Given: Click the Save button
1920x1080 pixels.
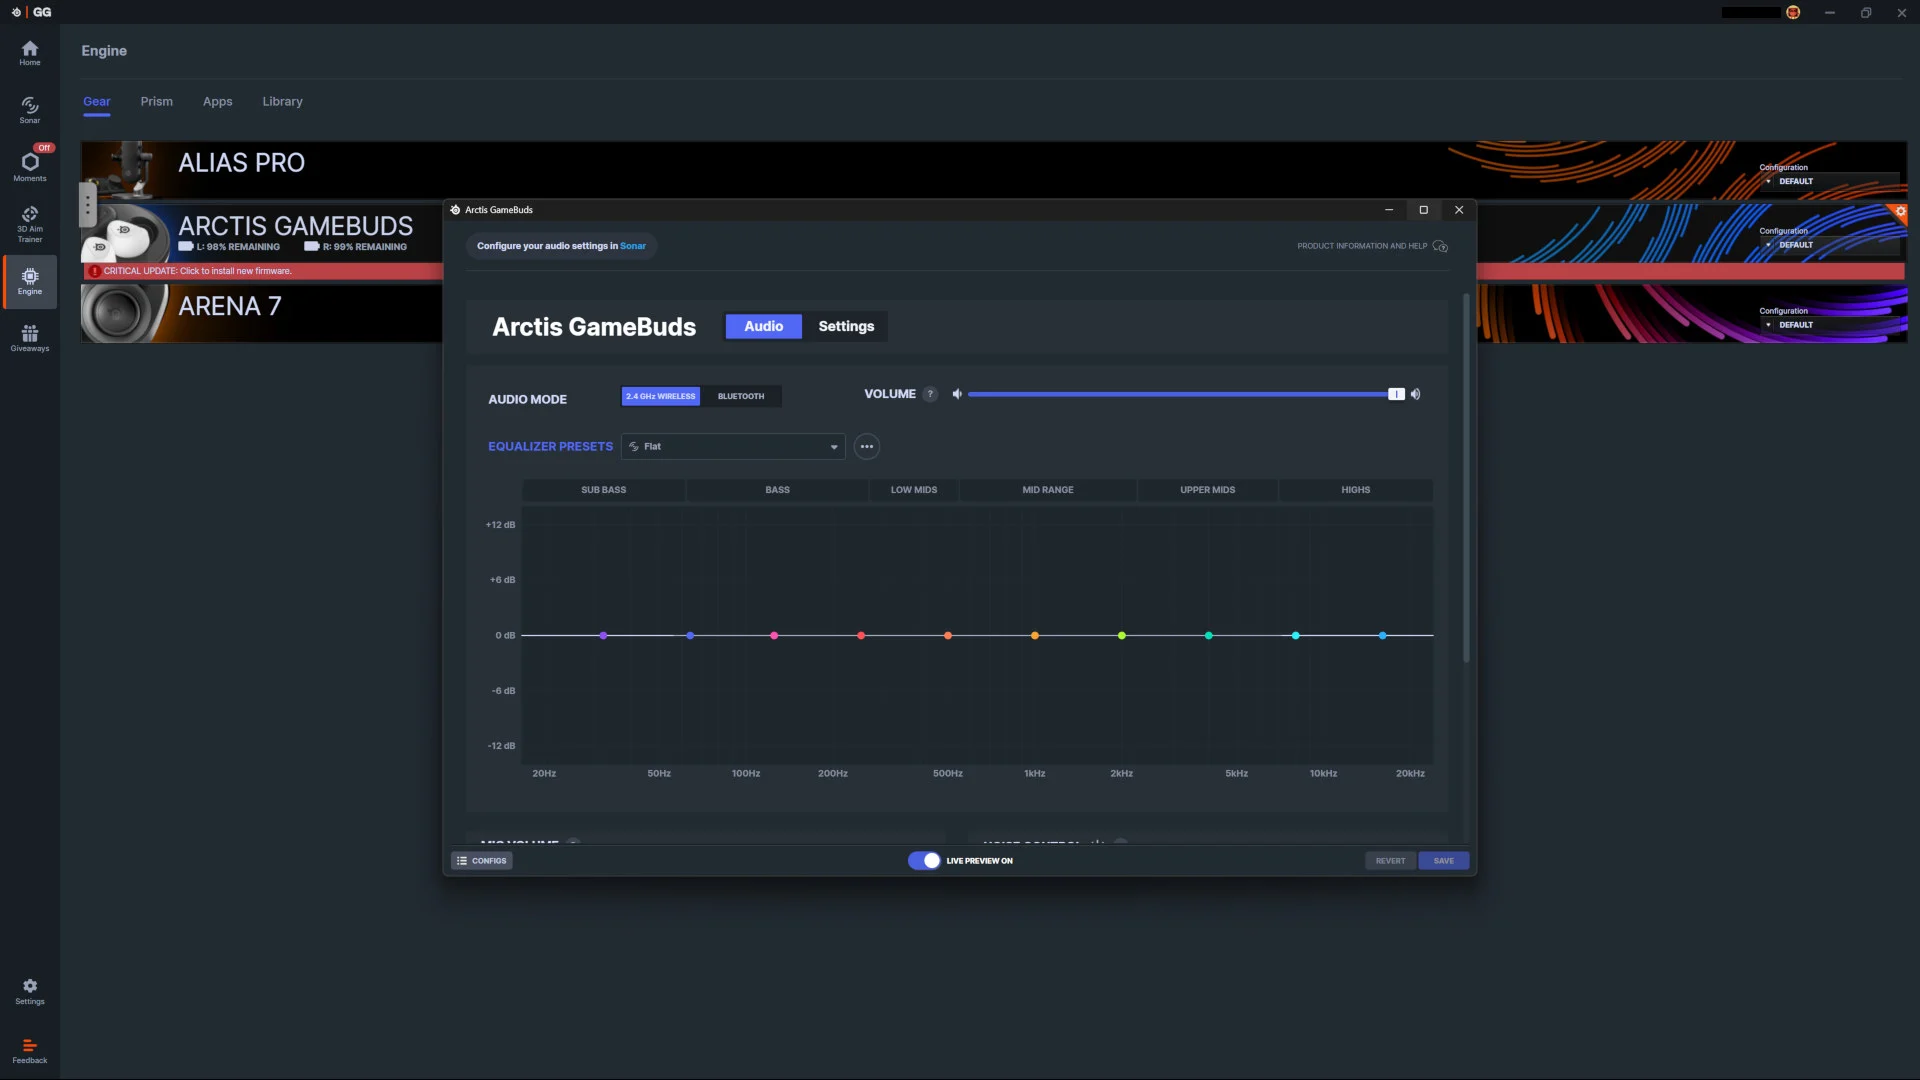Looking at the screenshot, I should (x=1443, y=861).
